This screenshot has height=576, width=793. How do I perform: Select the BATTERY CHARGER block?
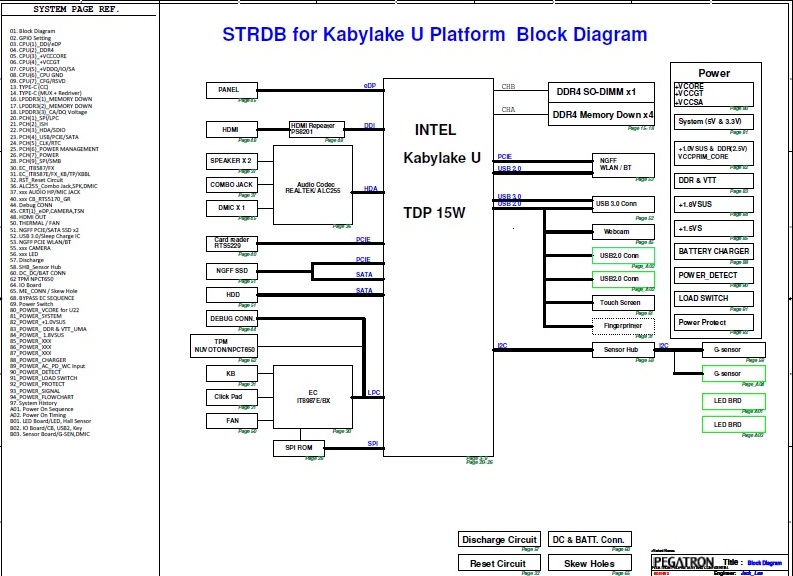point(714,251)
